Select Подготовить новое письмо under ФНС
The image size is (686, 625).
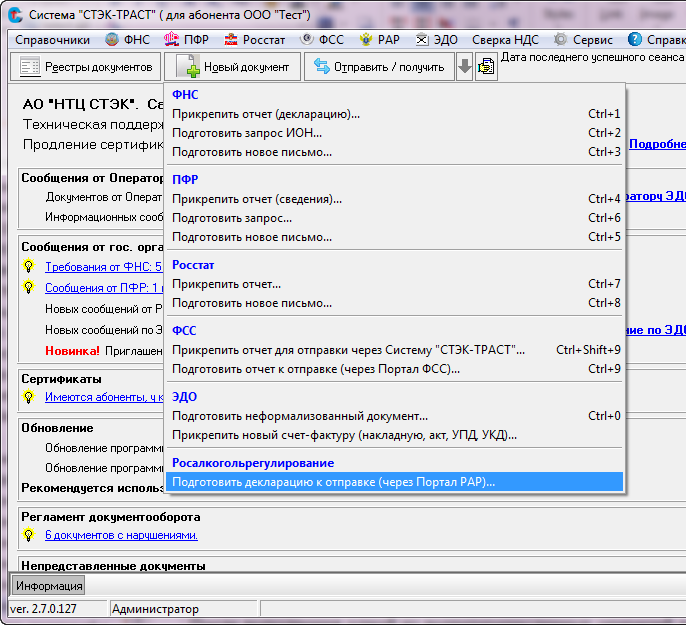point(395,152)
